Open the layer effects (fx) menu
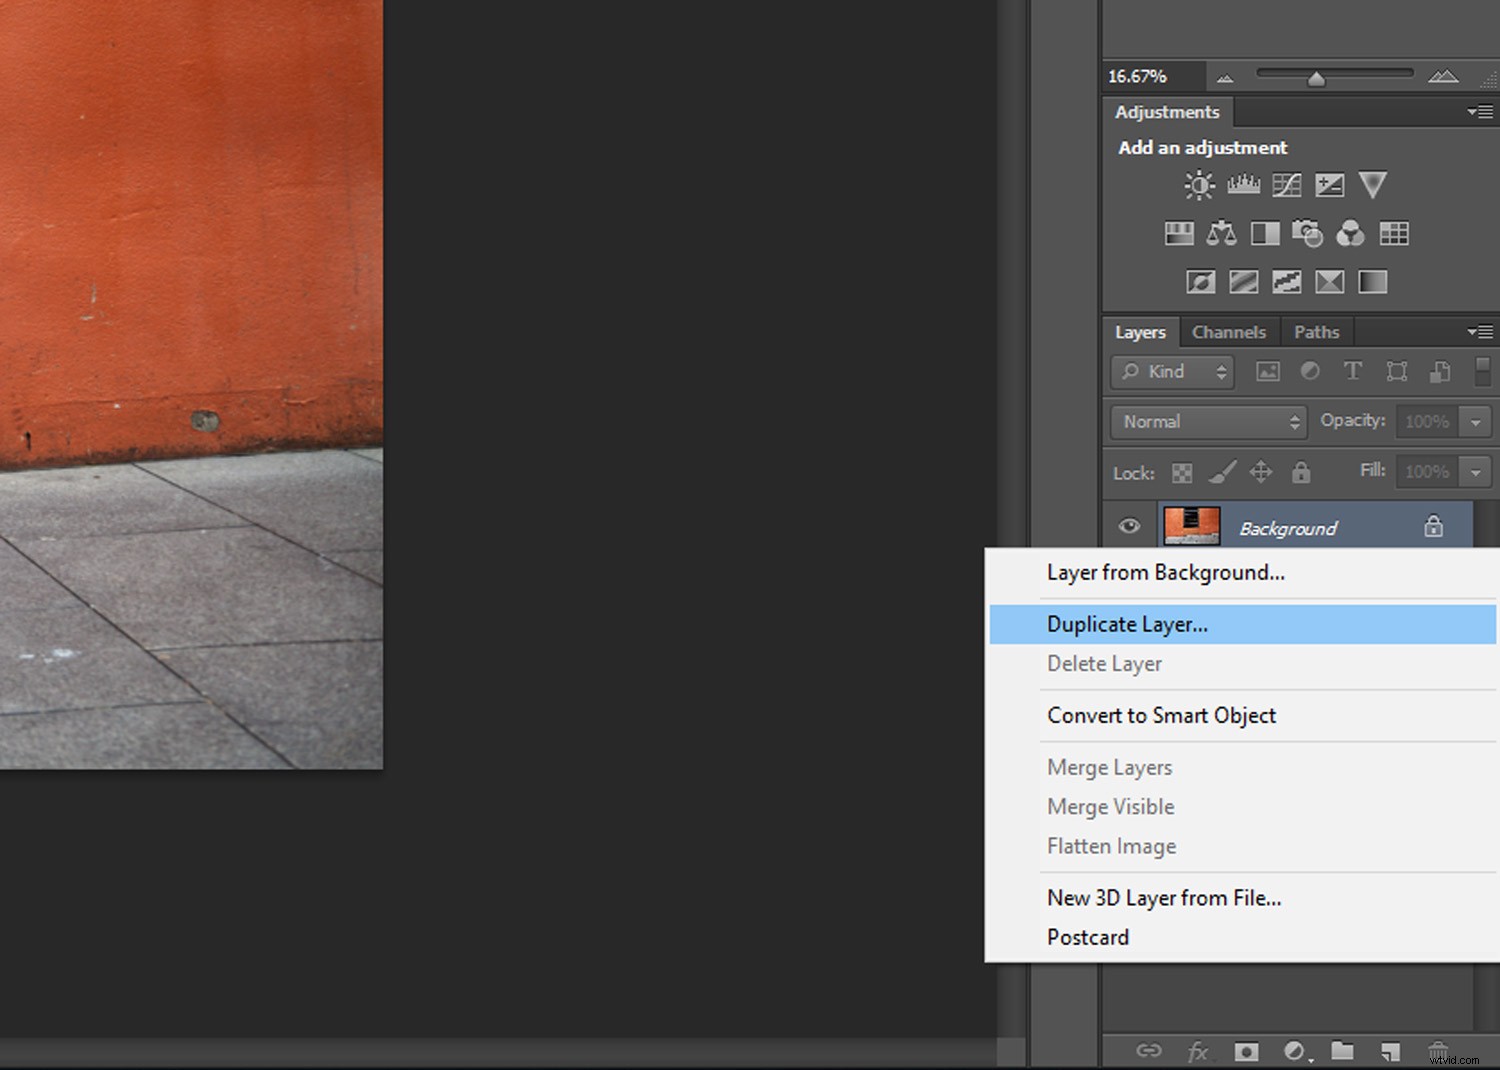 pos(1199,1052)
